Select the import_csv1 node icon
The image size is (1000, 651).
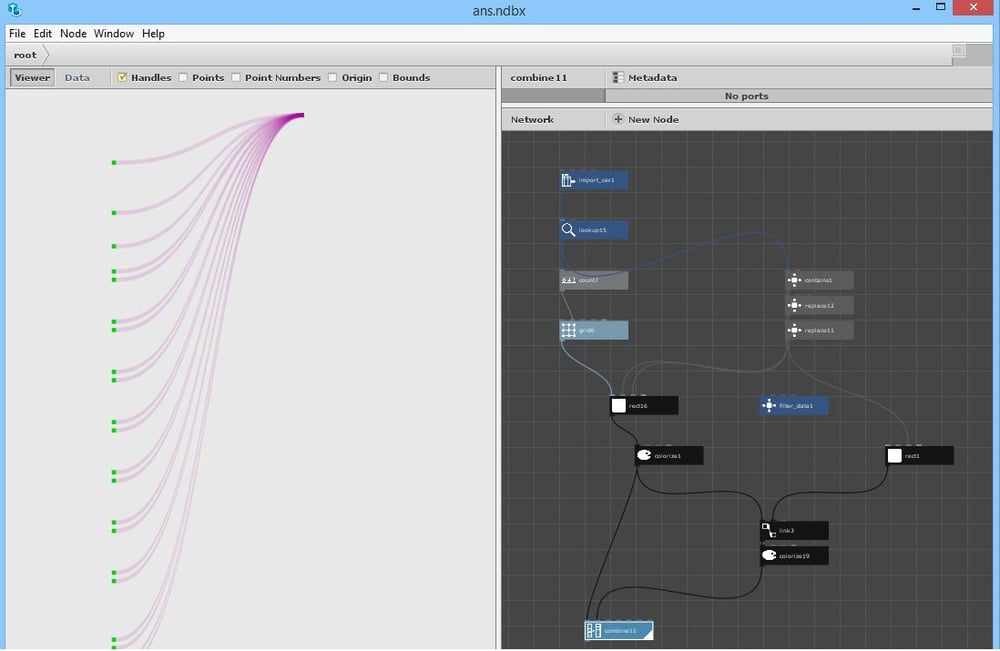(568, 180)
